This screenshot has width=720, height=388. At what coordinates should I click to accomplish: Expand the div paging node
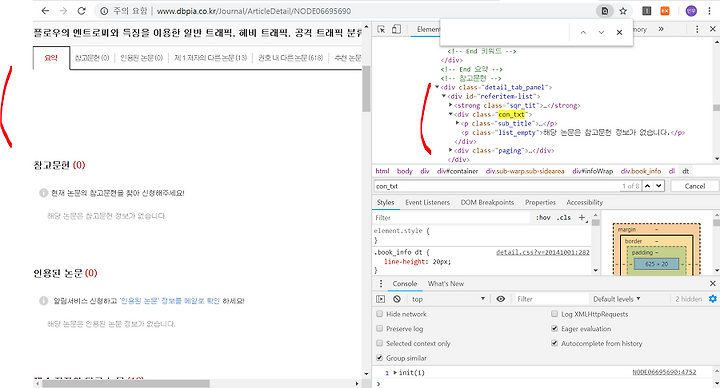[451, 151]
